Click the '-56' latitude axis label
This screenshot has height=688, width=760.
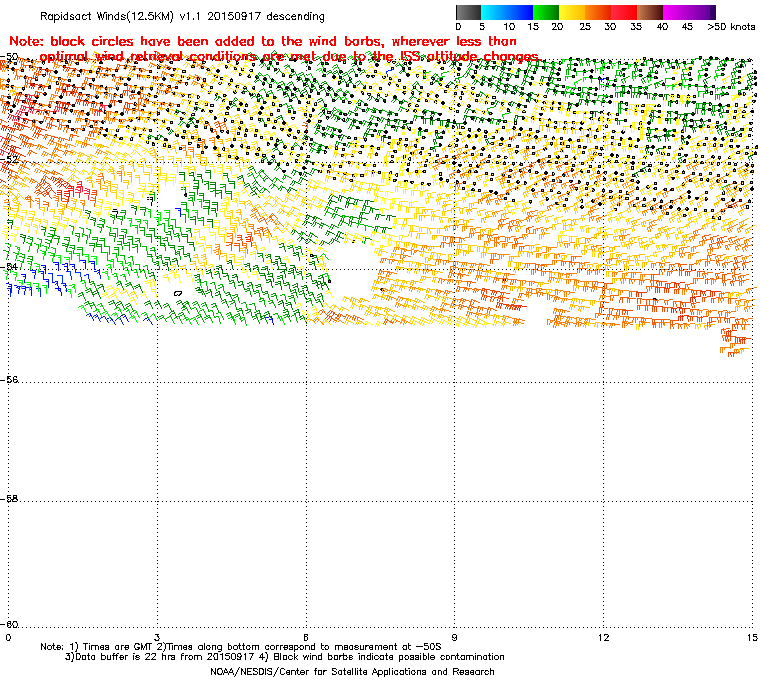[x=9, y=380]
